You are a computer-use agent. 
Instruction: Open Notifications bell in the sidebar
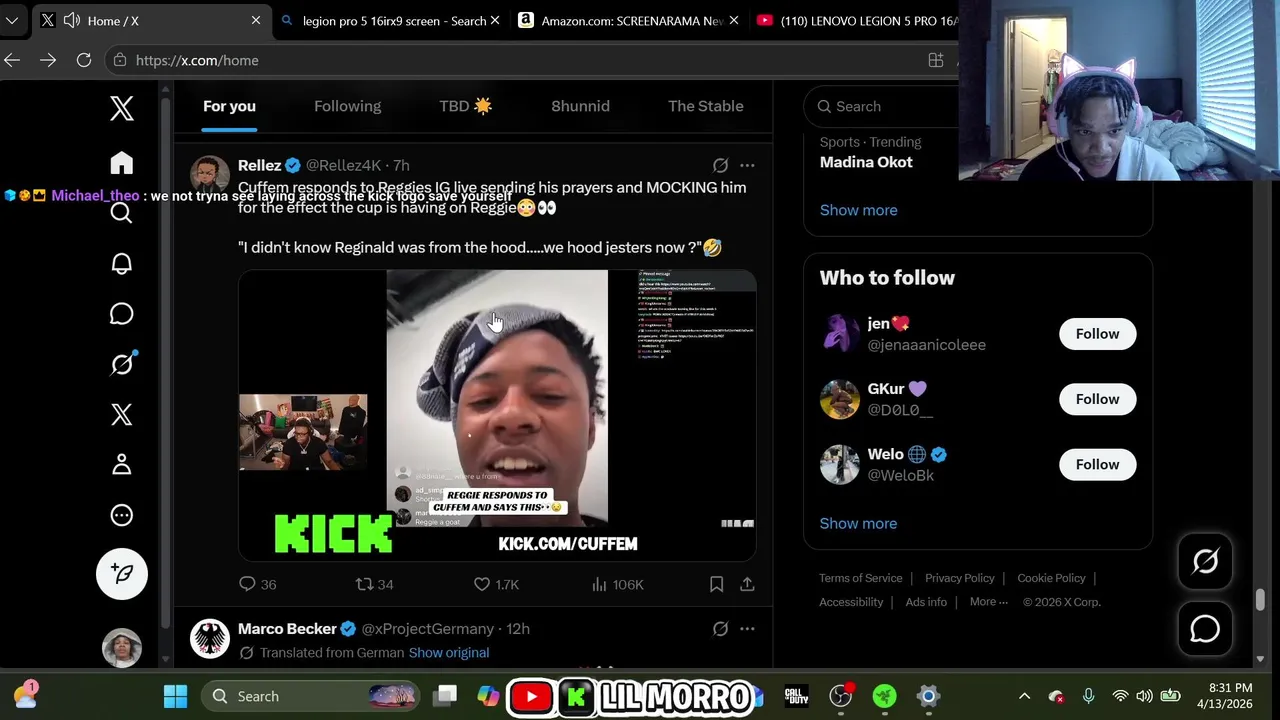(122, 263)
